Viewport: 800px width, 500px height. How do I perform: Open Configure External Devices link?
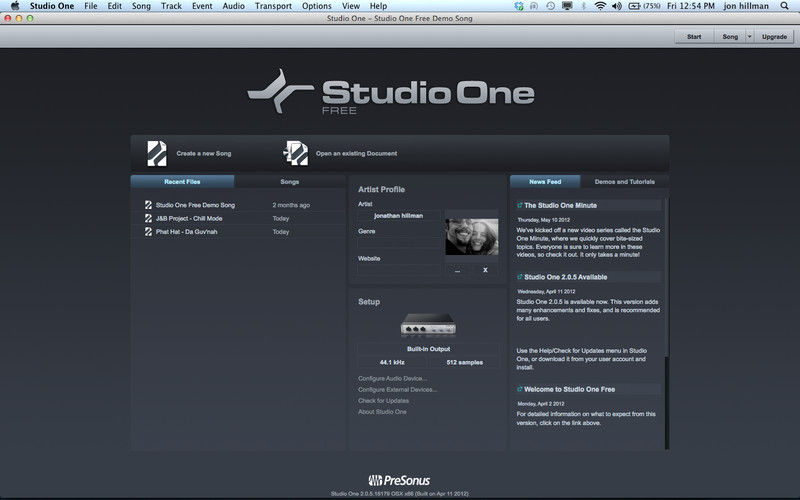coord(397,390)
